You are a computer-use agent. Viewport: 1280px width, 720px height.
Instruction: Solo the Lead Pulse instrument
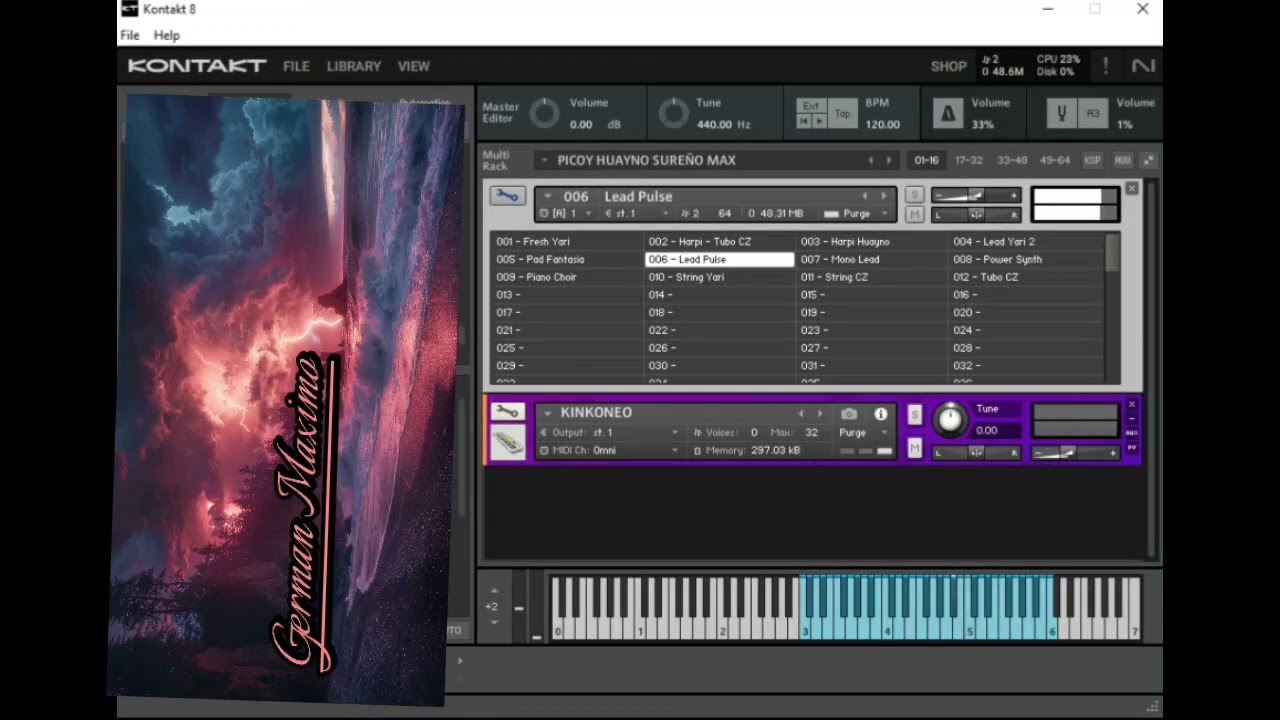pos(914,195)
